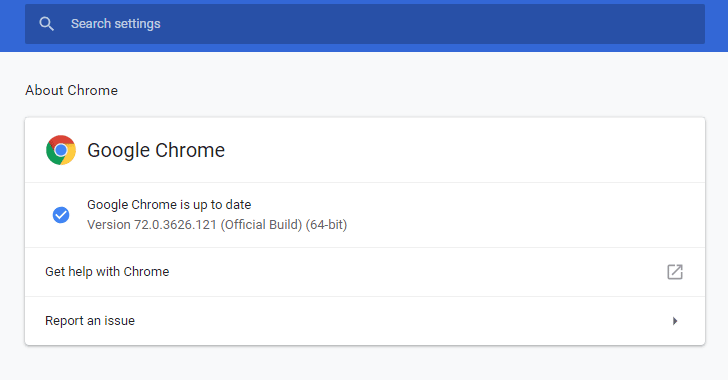Screen dimensions: 728x380
Task: Click the (64-bit) label
Action: (326, 225)
